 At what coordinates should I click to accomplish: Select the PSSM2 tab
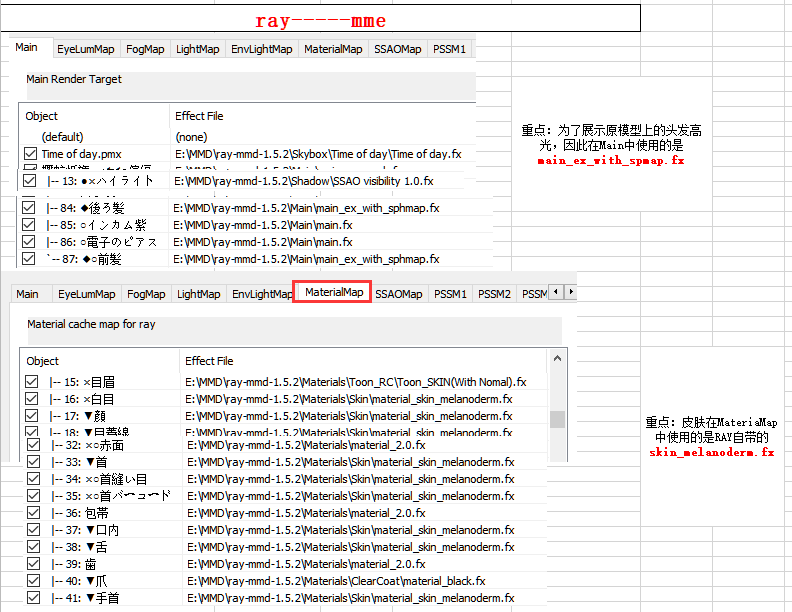(494, 294)
